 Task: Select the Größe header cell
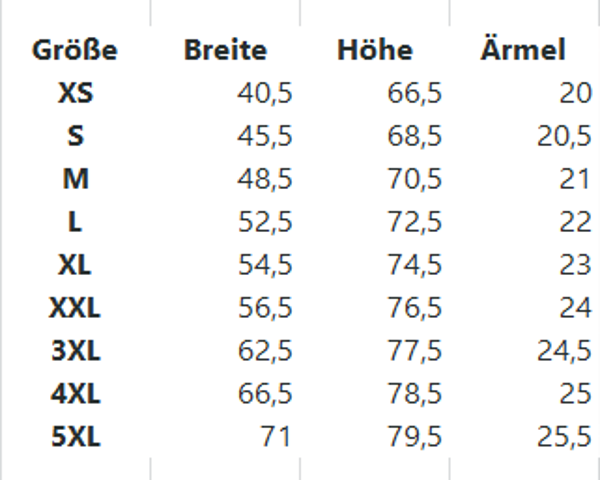[x=75, y=50]
